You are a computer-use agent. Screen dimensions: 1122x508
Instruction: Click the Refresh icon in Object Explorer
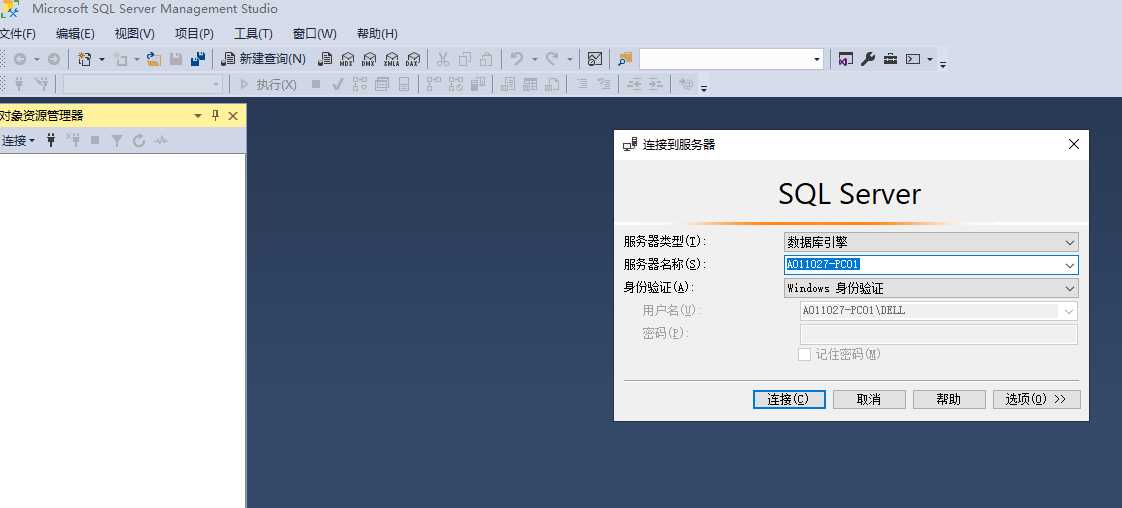(139, 141)
